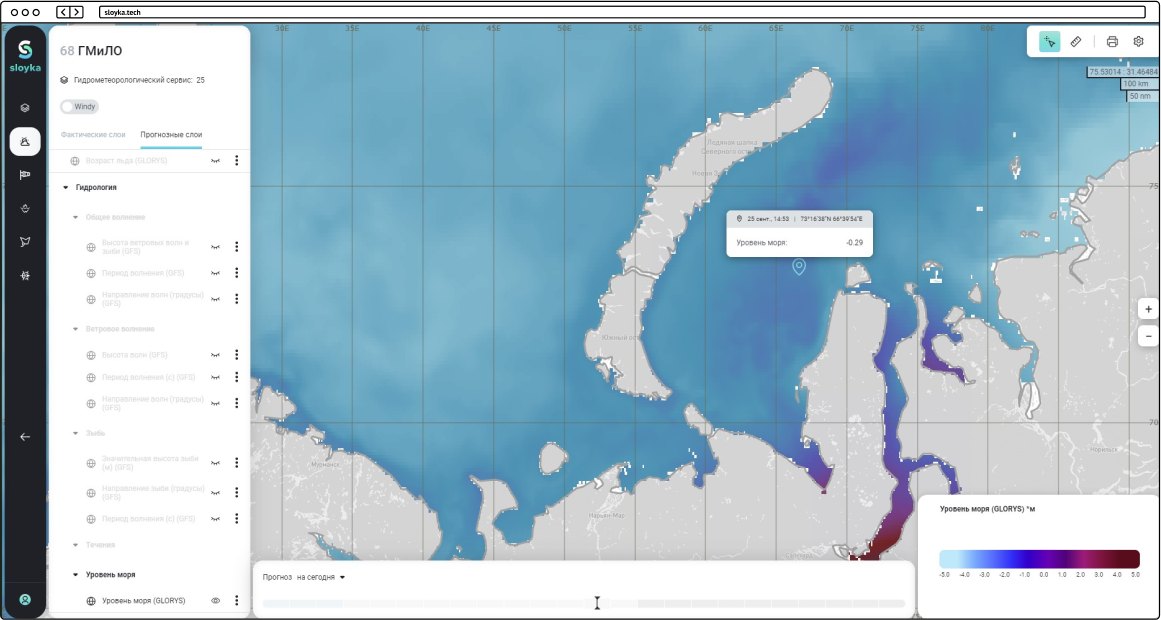
Task: Select the weather cloud icon in sidebar
Action: [x=25, y=141]
